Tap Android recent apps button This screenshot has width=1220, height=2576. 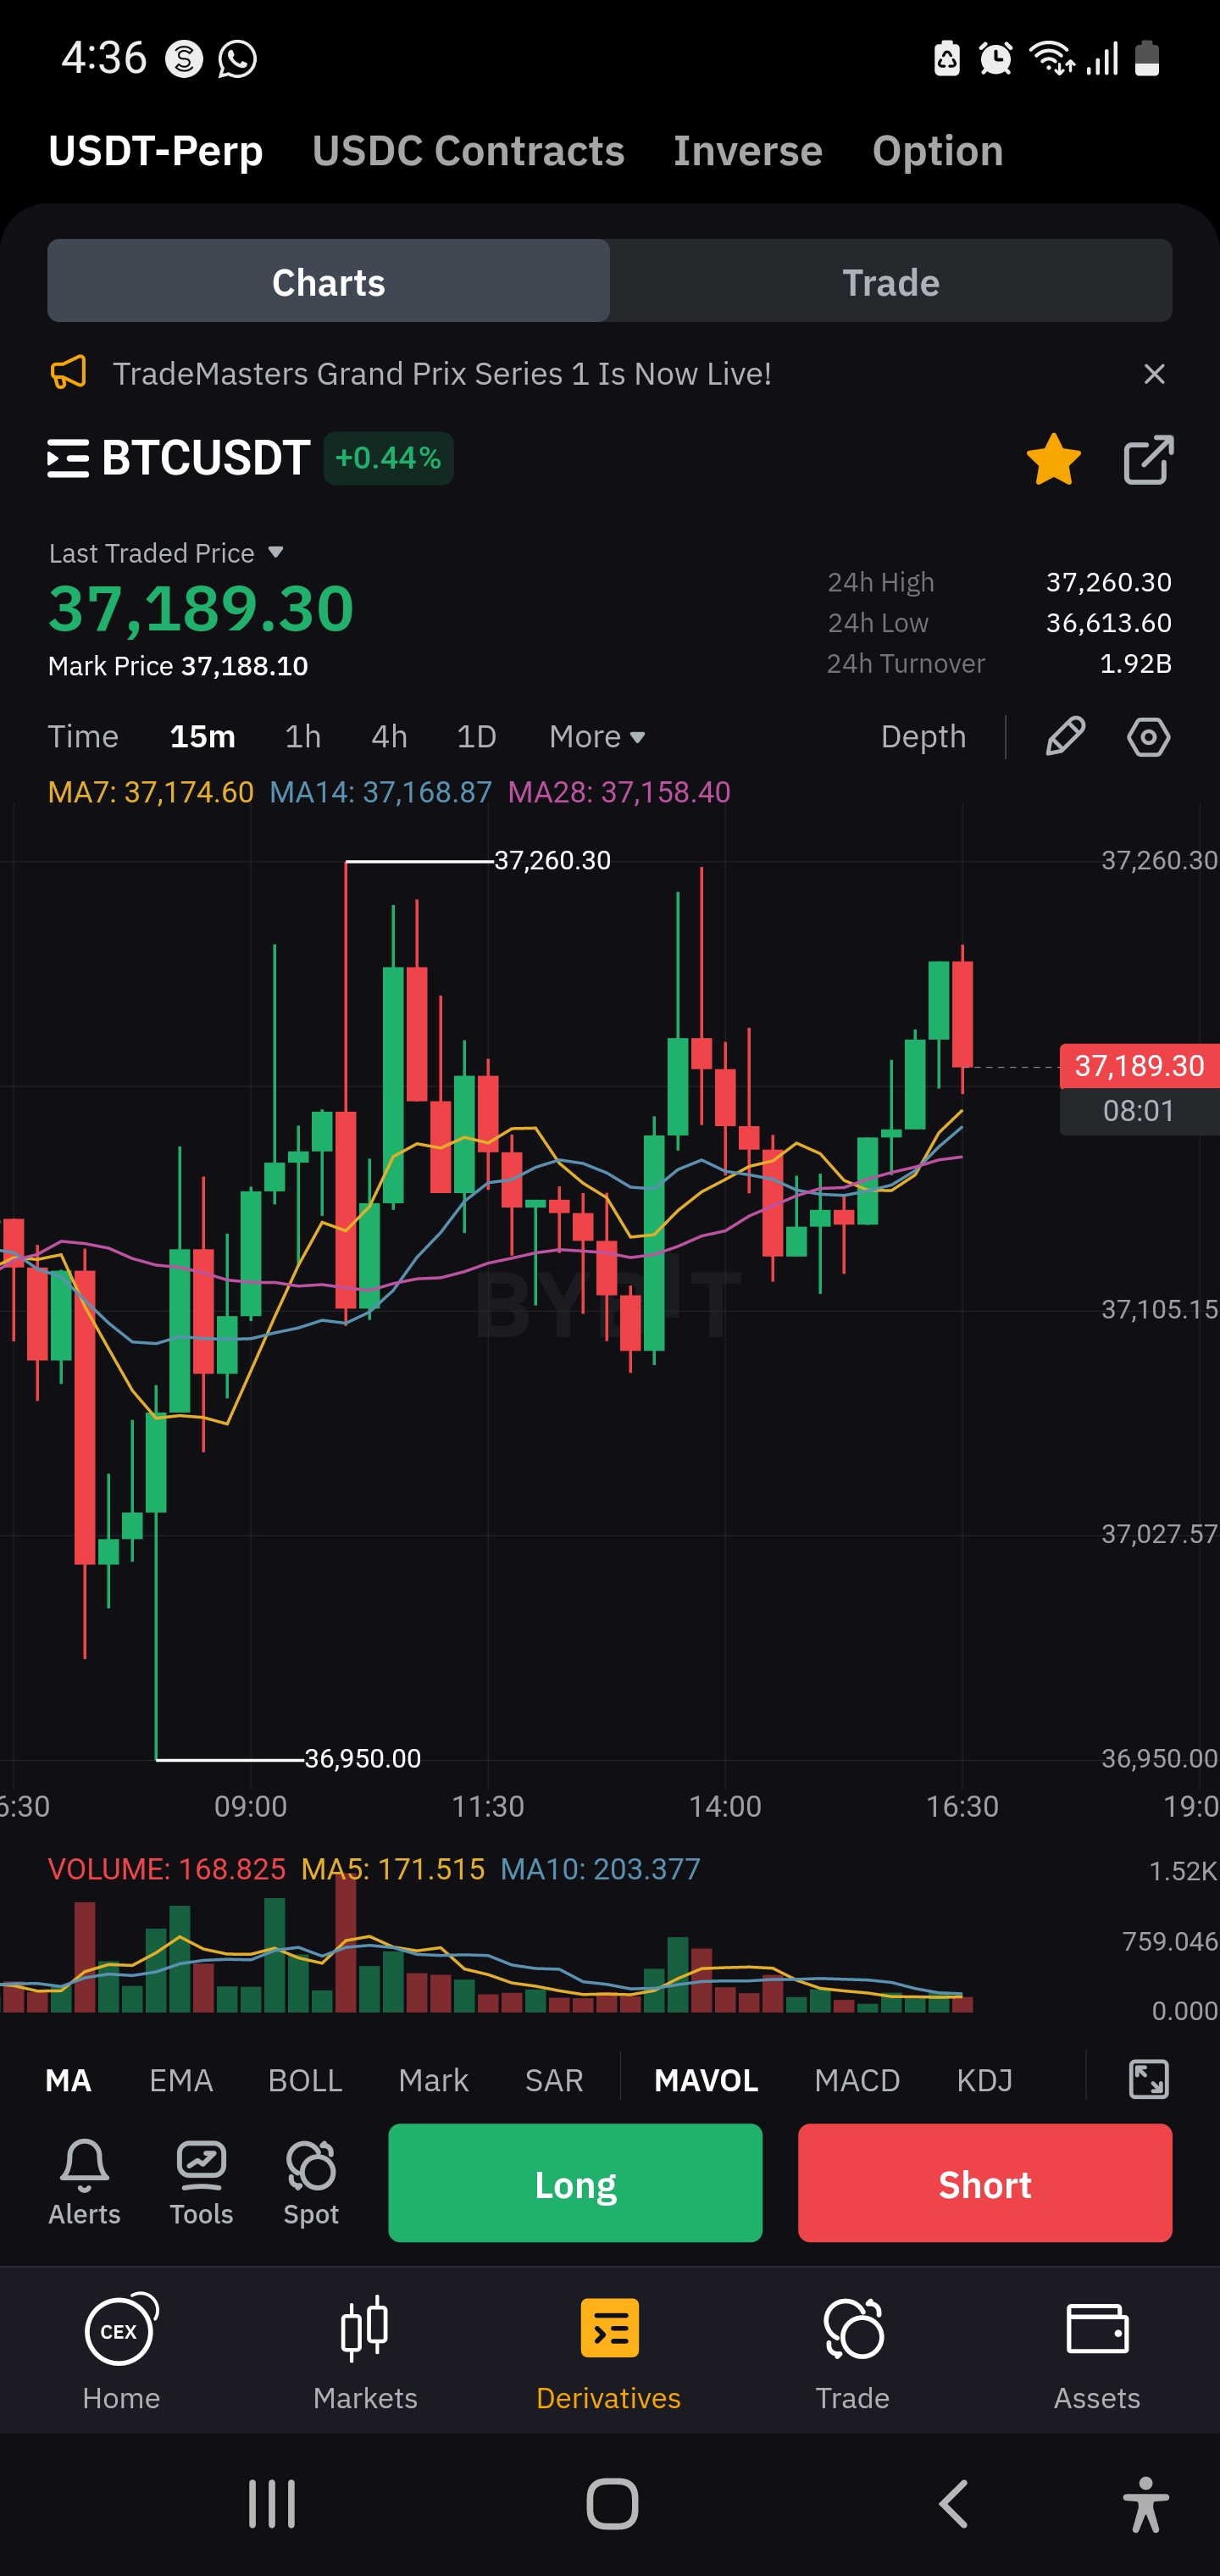point(272,2504)
